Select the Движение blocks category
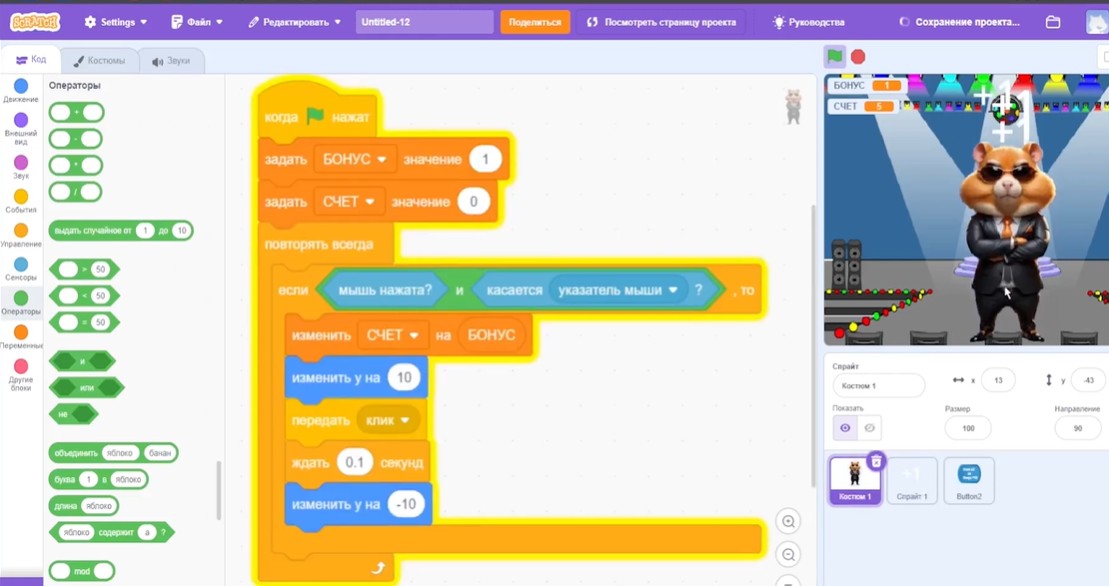The image size is (1109, 586). [x=21, y=90]
